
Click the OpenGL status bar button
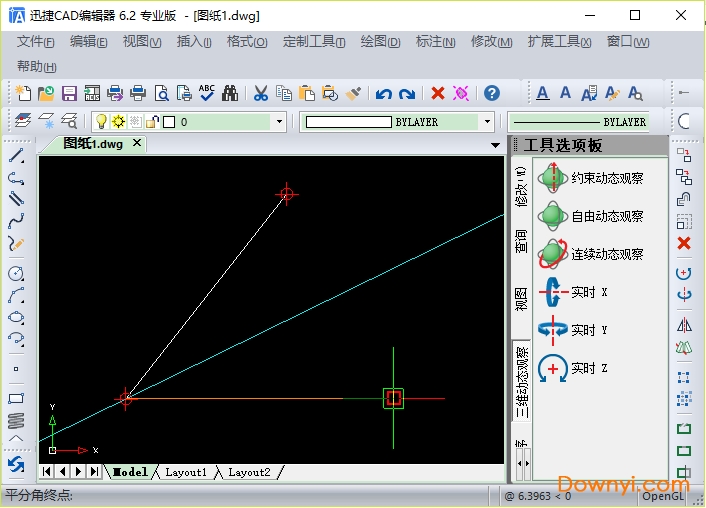tap(662, 495)
